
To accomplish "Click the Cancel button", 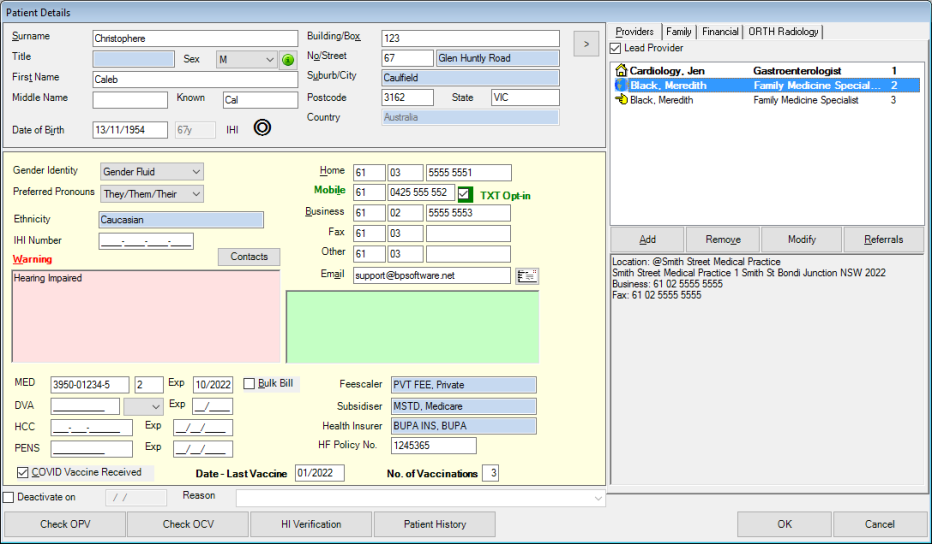I will point(879,524).
